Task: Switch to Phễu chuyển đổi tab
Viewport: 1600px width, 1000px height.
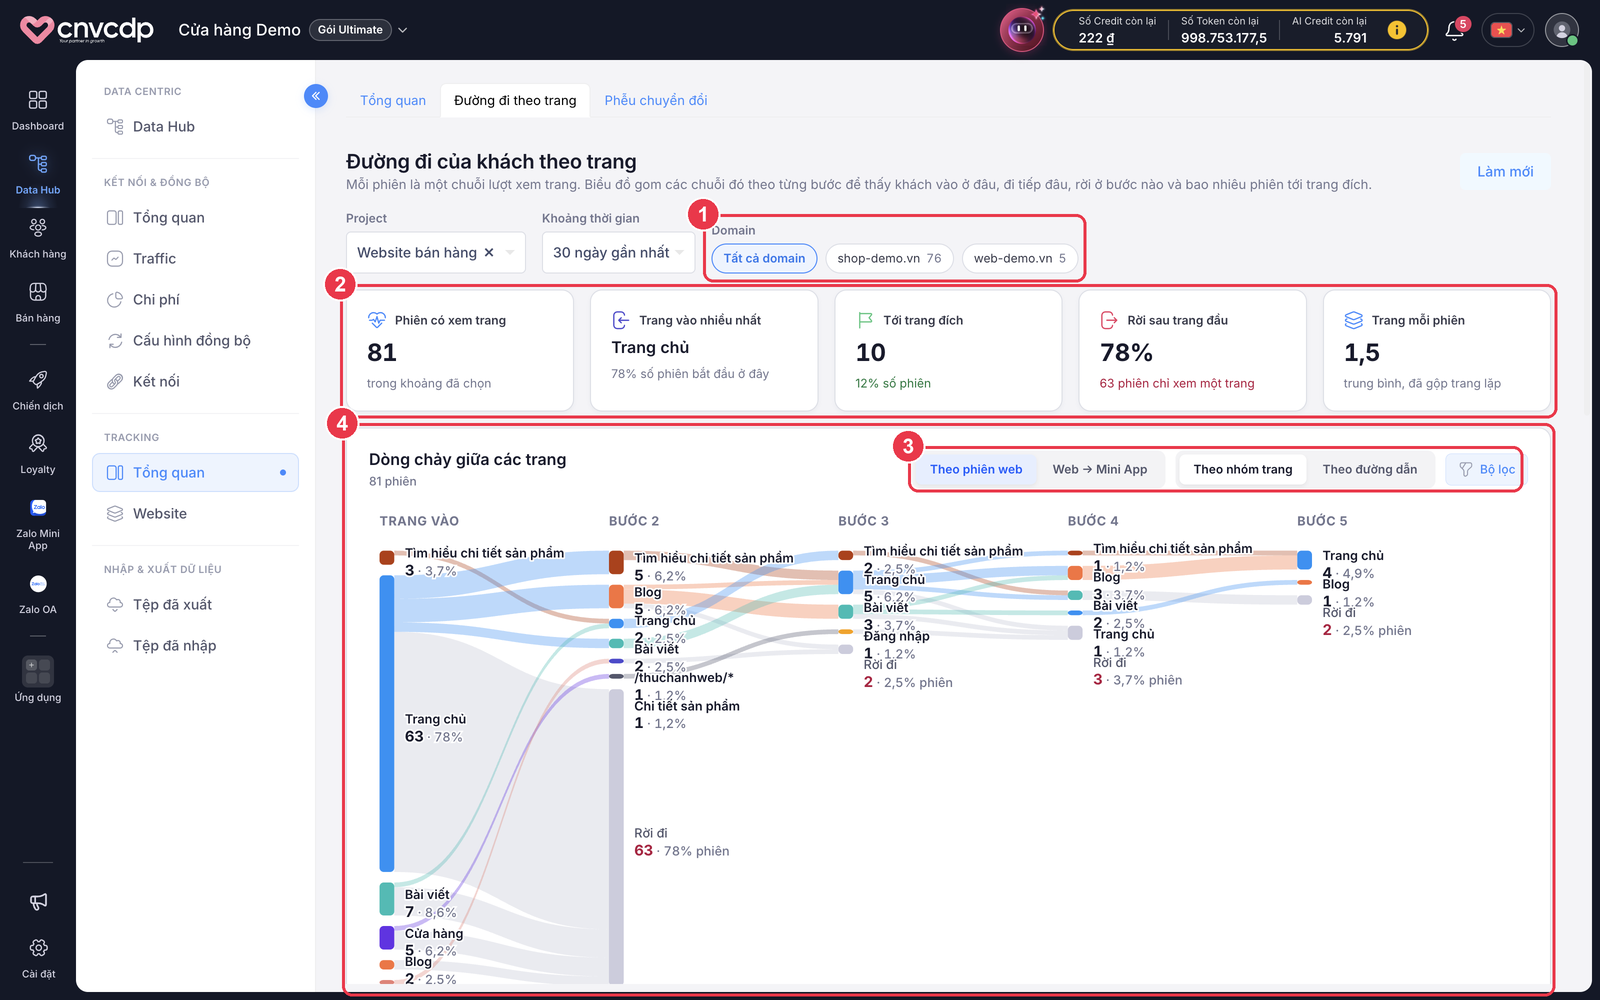Action: pos(656,100)
